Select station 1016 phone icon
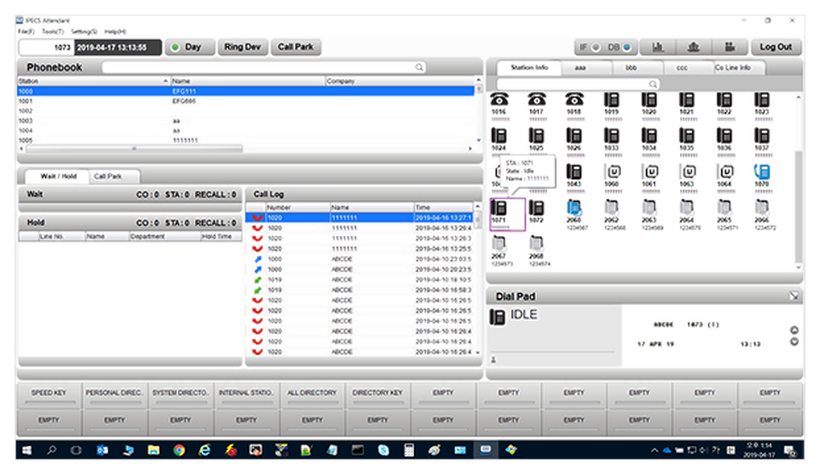This screenshot has width=820, height=475. pyautogui.click(x=499, y=99)
